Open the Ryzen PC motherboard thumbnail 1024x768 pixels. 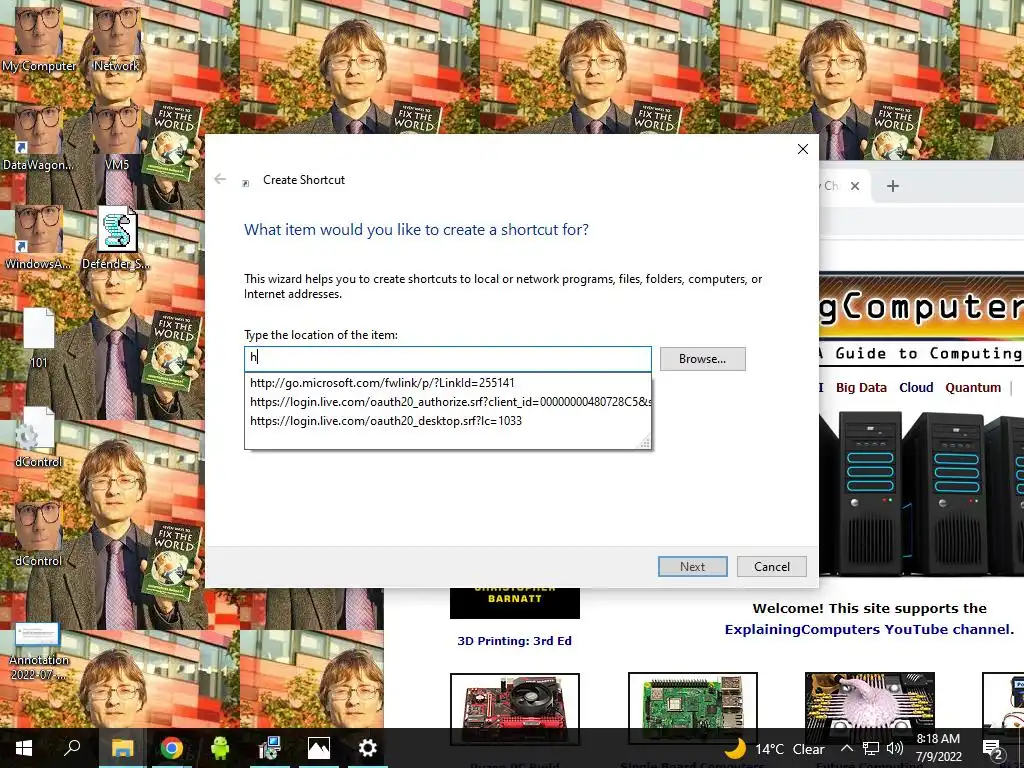click(515, 709)
